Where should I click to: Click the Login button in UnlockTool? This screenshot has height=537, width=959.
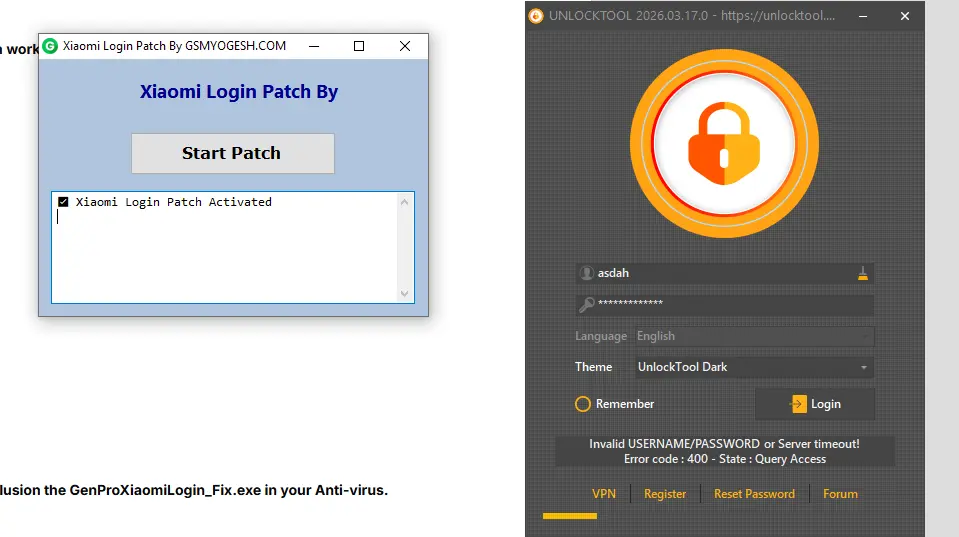815,404
